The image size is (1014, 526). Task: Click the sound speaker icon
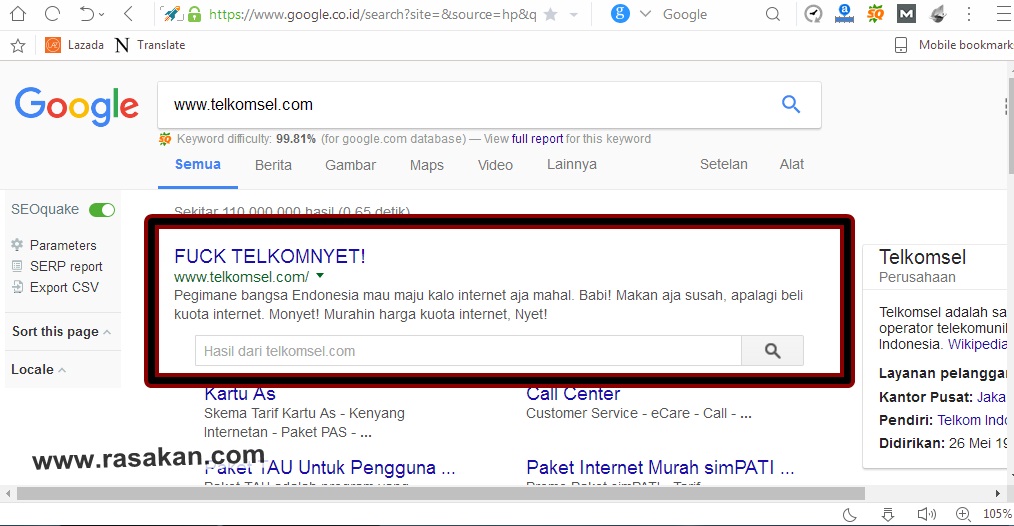[x=927, y=514]
